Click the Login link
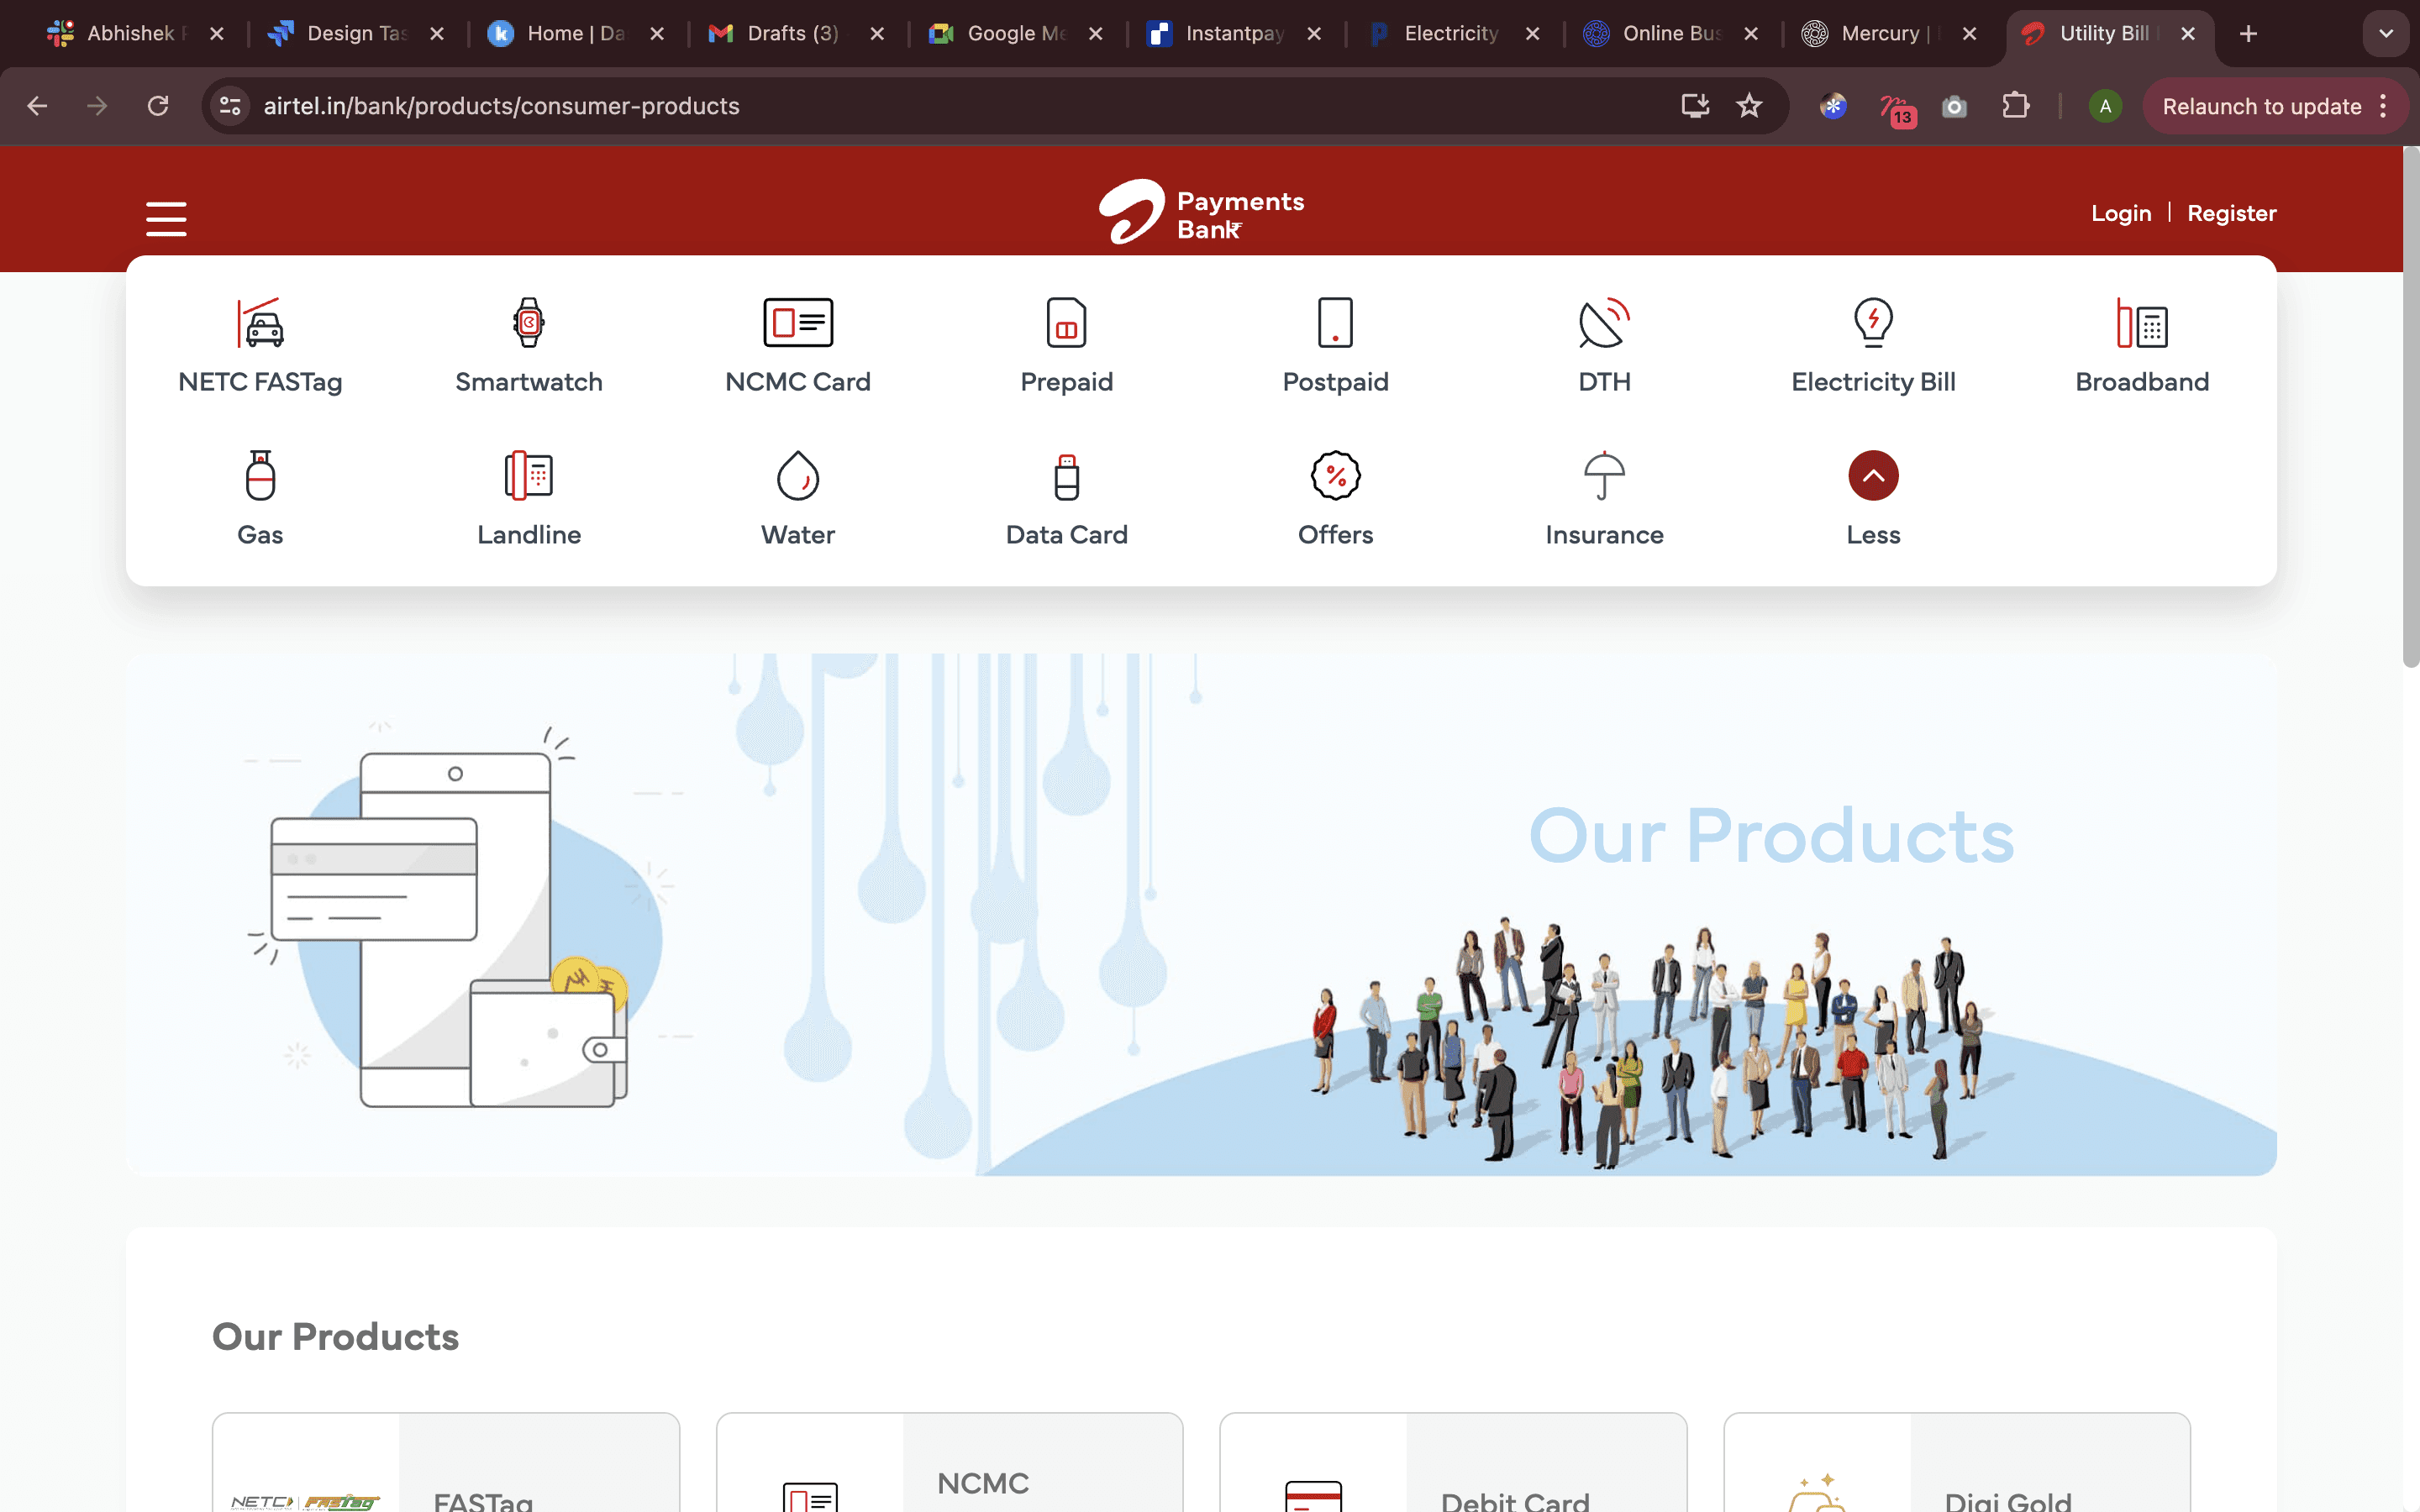Image resolution: width=2420 pixels, height=1512 pixels. [2120, 213]
